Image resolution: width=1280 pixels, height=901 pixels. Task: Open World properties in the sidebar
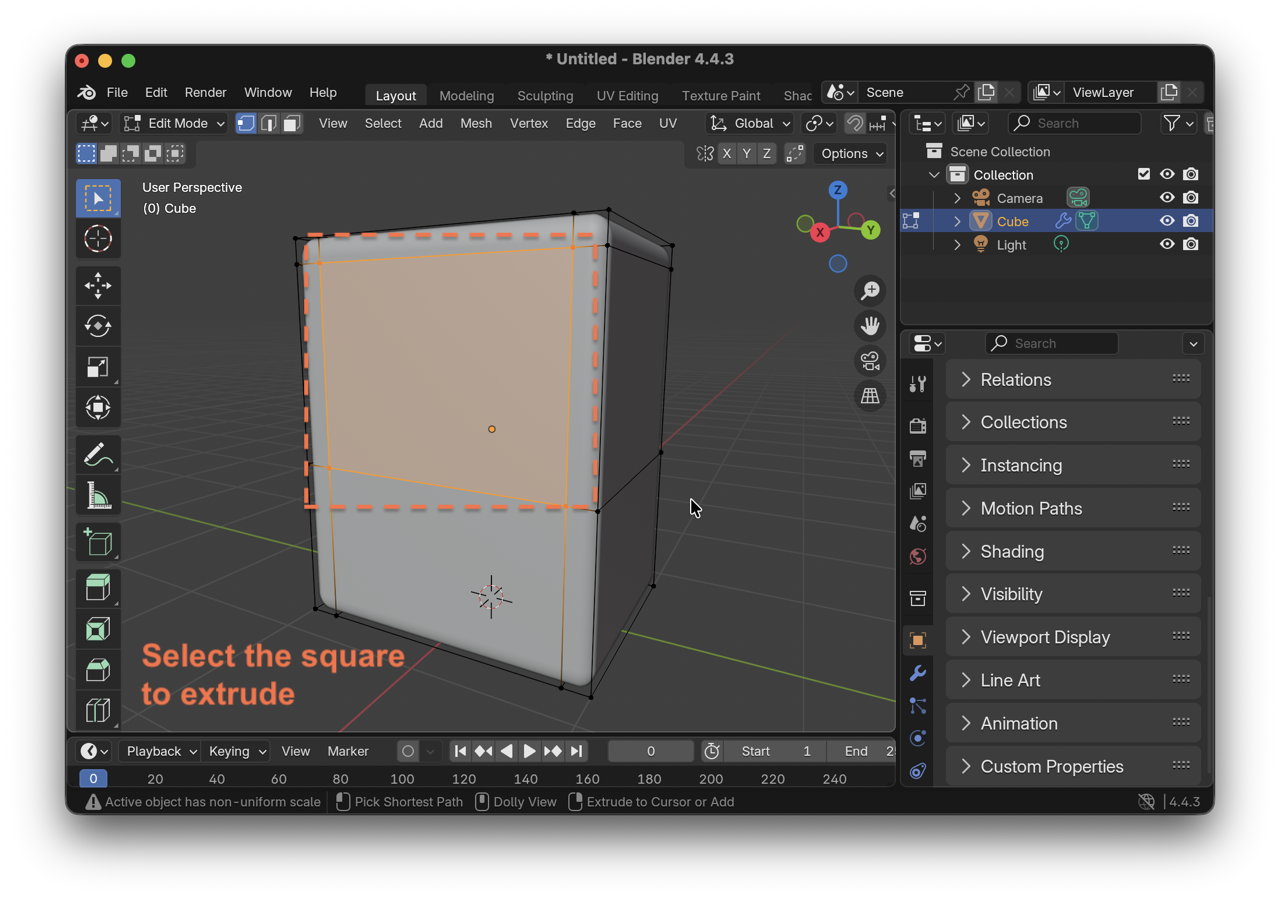917,556
